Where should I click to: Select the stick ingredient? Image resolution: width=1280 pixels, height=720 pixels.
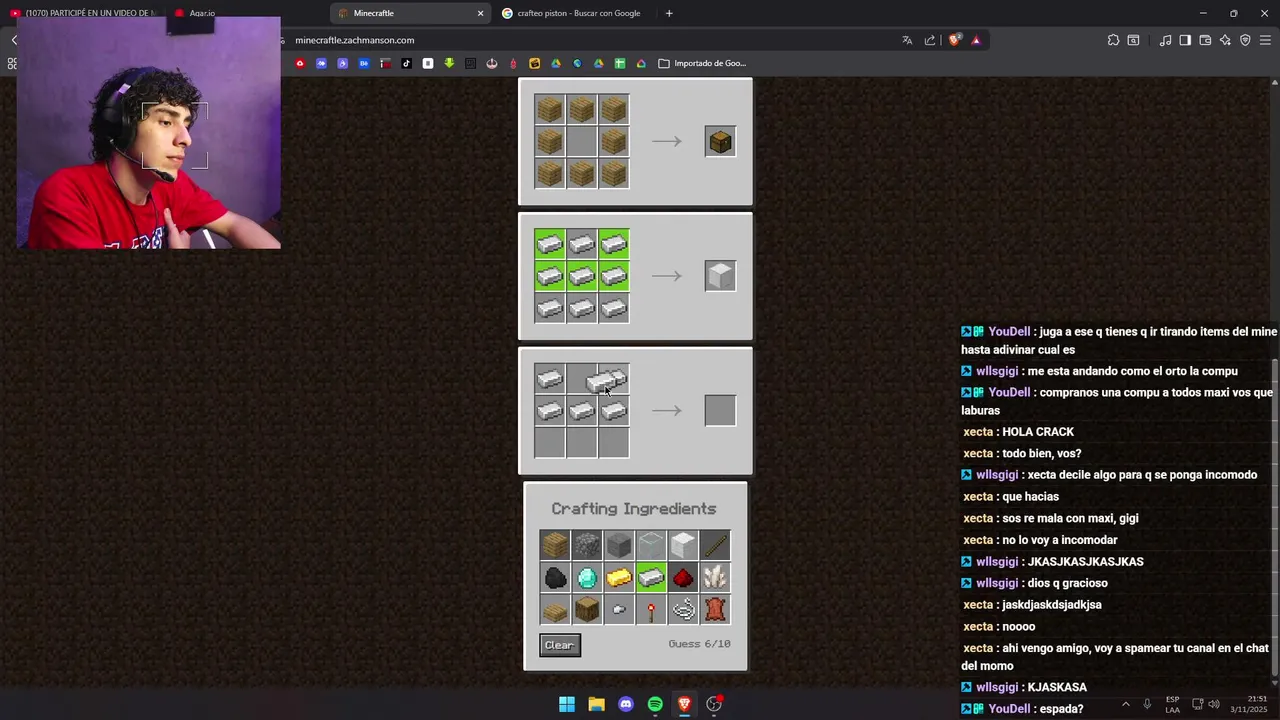715,545
